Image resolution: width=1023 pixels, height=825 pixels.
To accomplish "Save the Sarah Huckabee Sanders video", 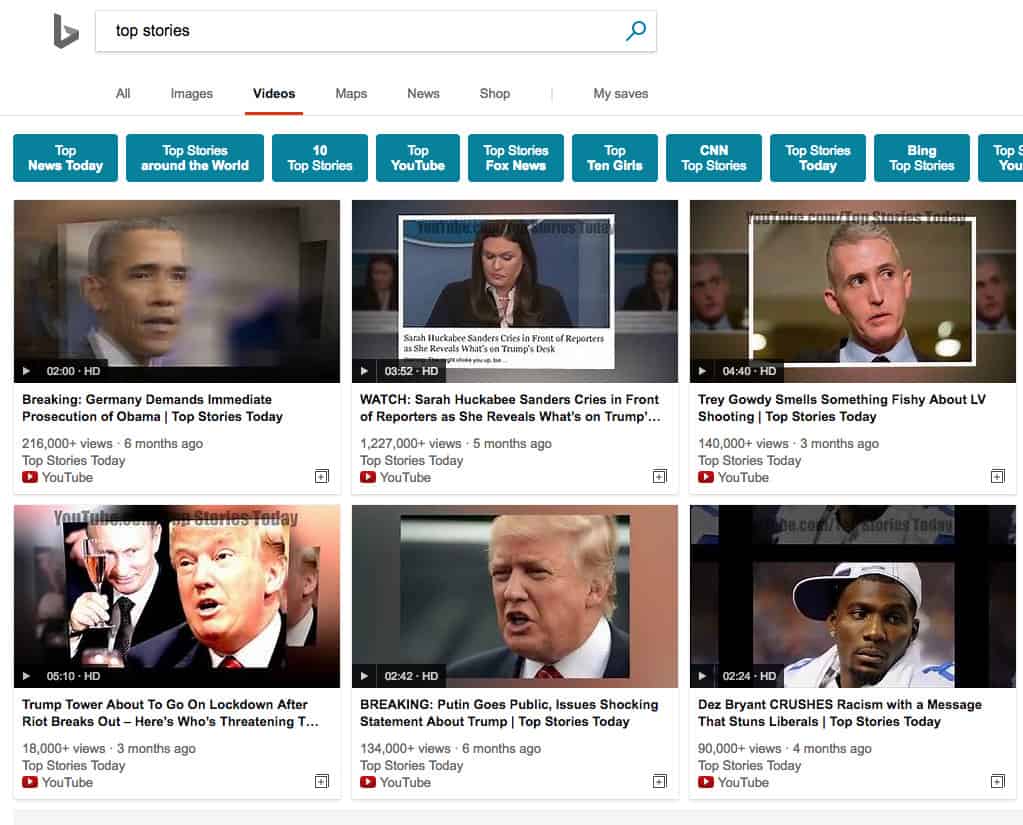I will tap(660, 476).
